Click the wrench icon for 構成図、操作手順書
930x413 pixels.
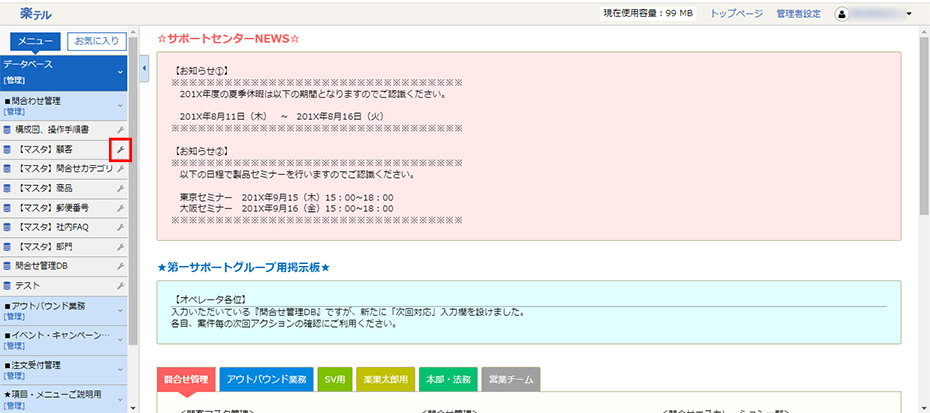[120, 130]
